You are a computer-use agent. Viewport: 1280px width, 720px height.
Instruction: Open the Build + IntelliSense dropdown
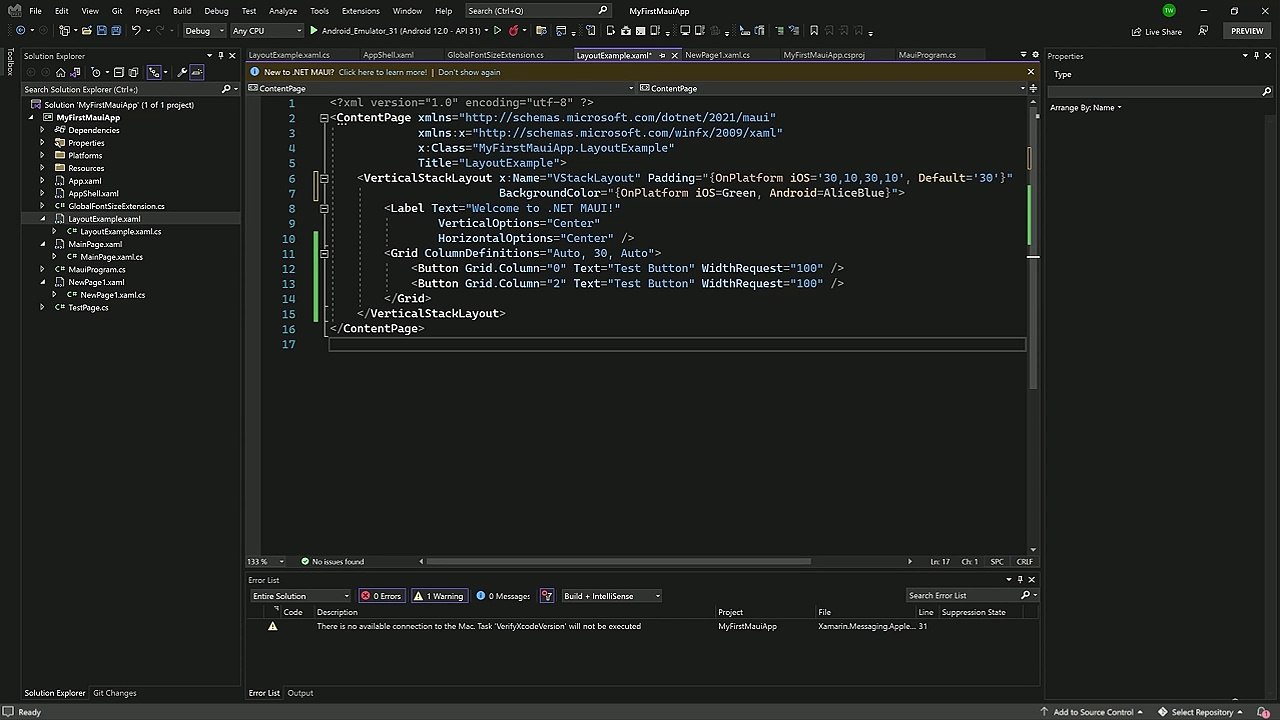tap(612, 596)
